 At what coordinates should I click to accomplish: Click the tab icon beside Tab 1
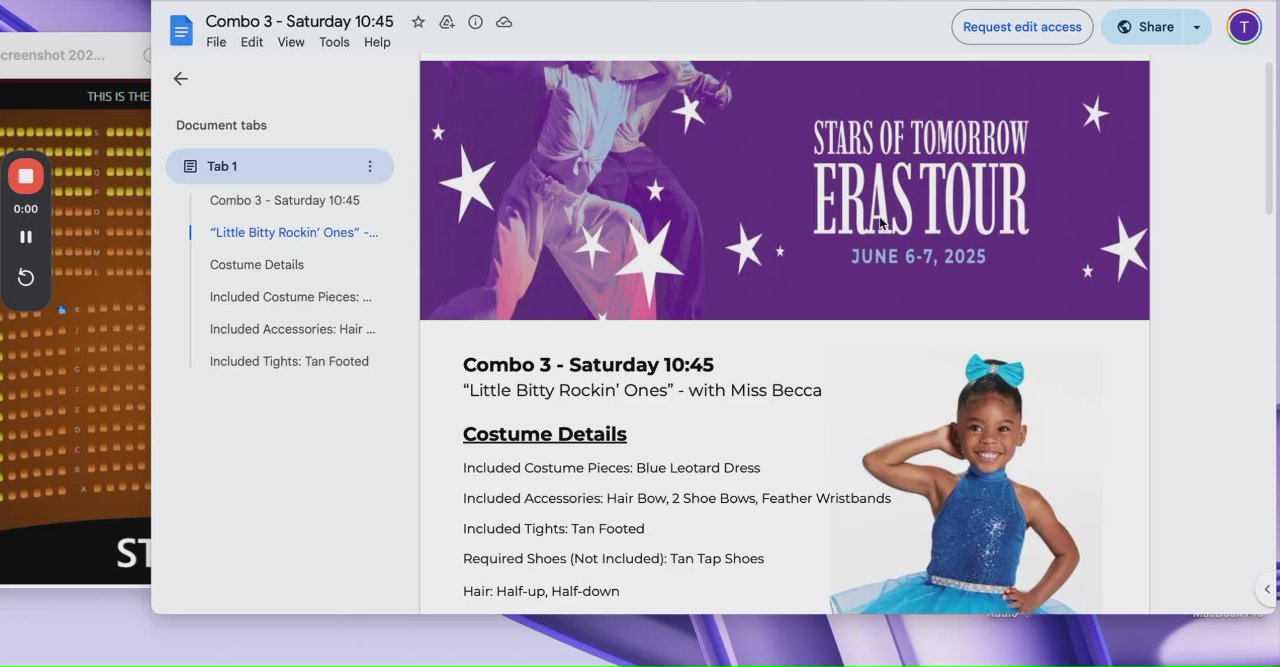click(190, 166)
